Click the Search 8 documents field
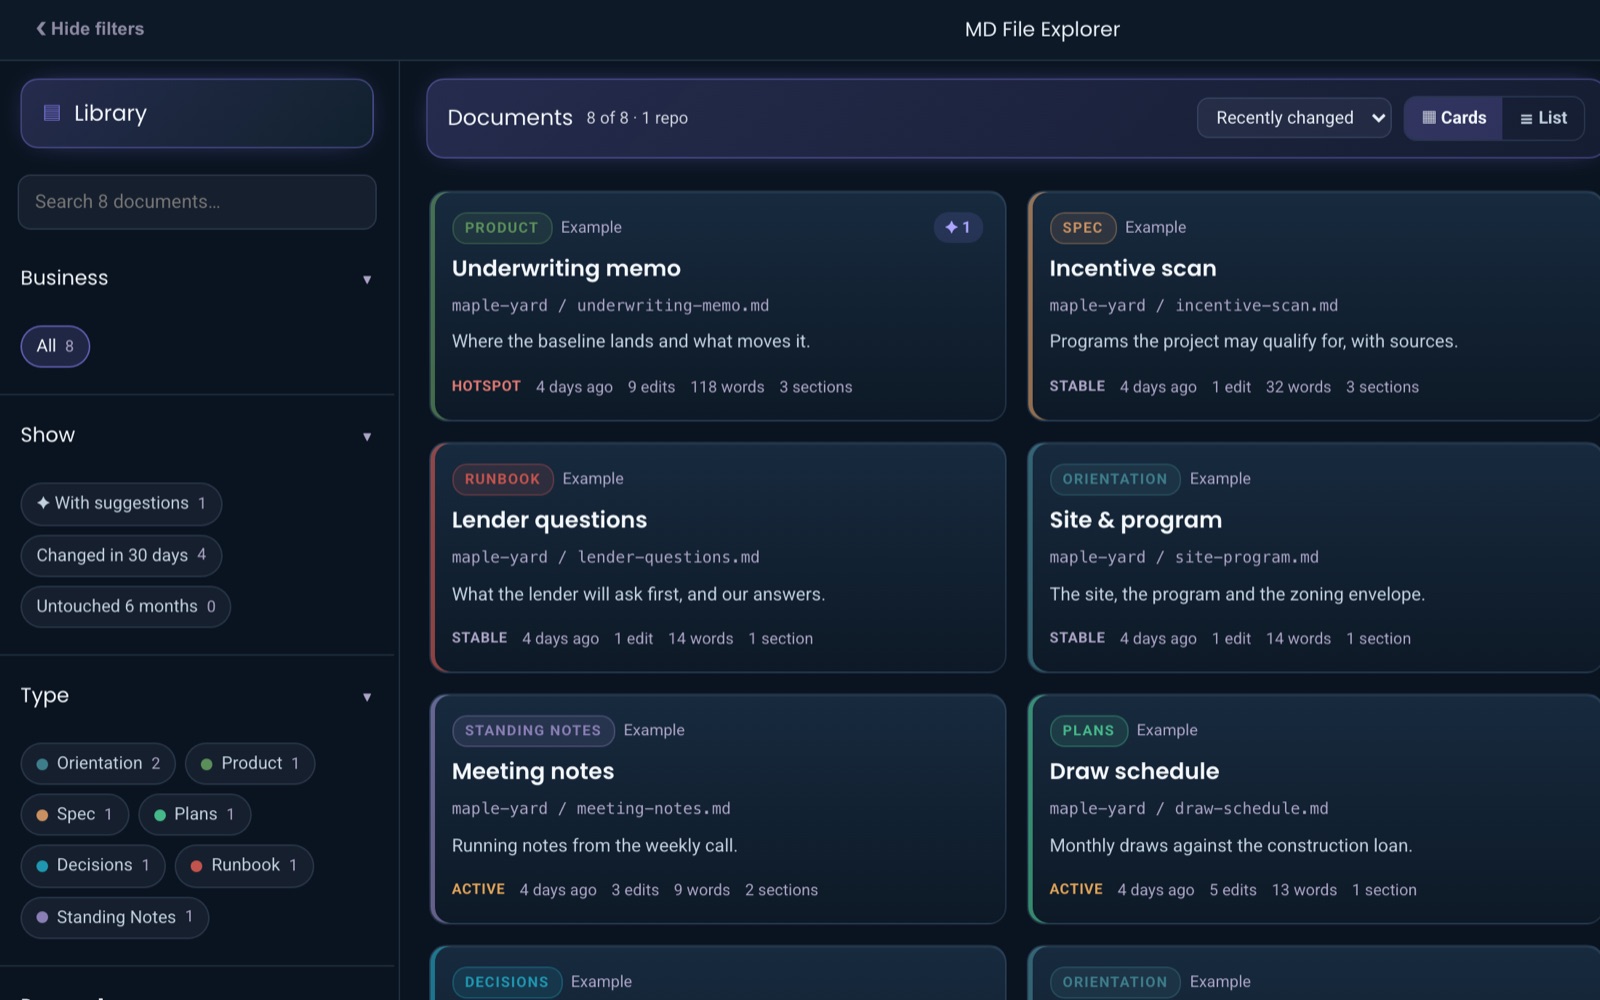 197,202
